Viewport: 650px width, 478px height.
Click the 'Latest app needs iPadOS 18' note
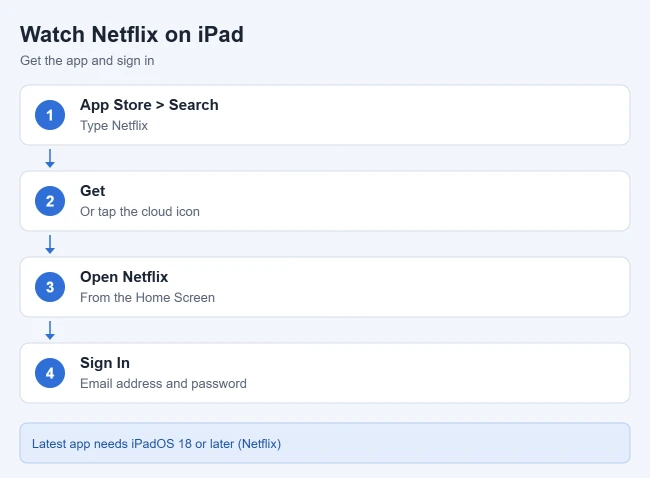click(x=325, y=443)
